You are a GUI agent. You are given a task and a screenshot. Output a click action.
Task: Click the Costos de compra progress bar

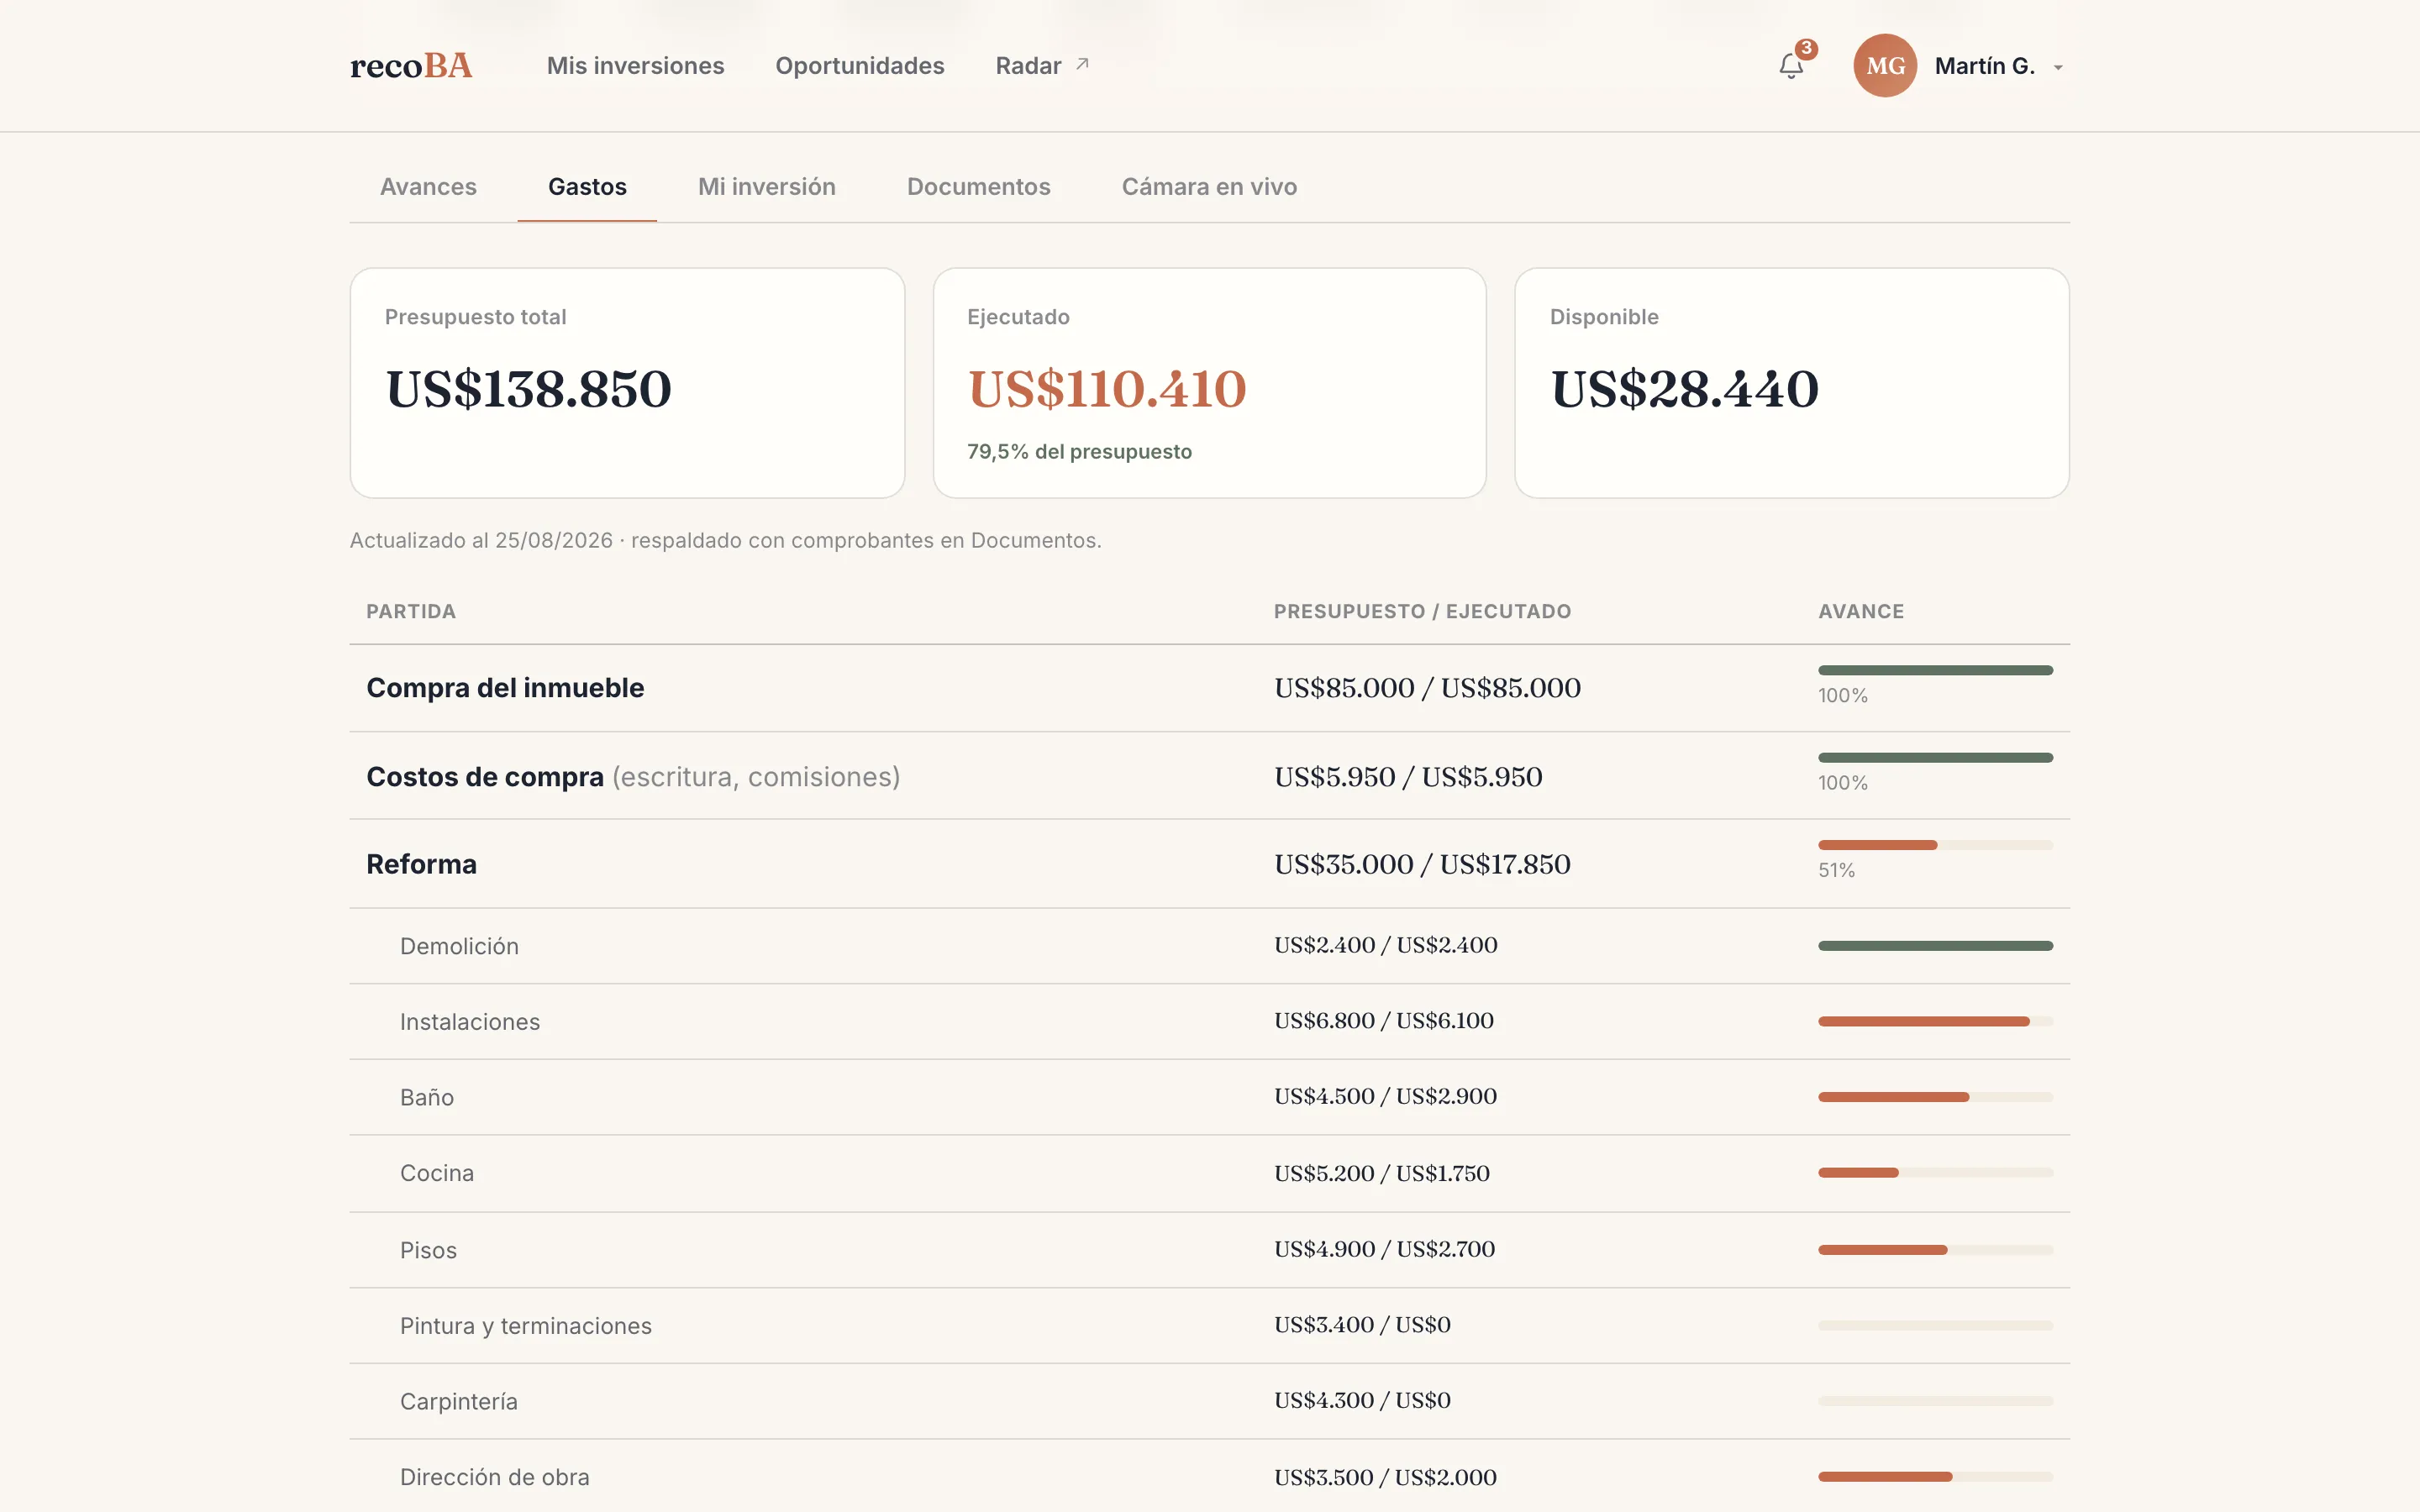tap(1935, 757)
